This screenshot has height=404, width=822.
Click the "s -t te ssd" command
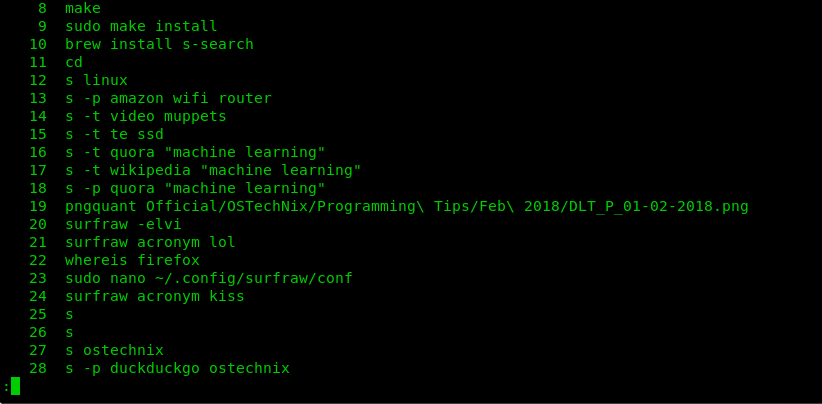point(114,134)
